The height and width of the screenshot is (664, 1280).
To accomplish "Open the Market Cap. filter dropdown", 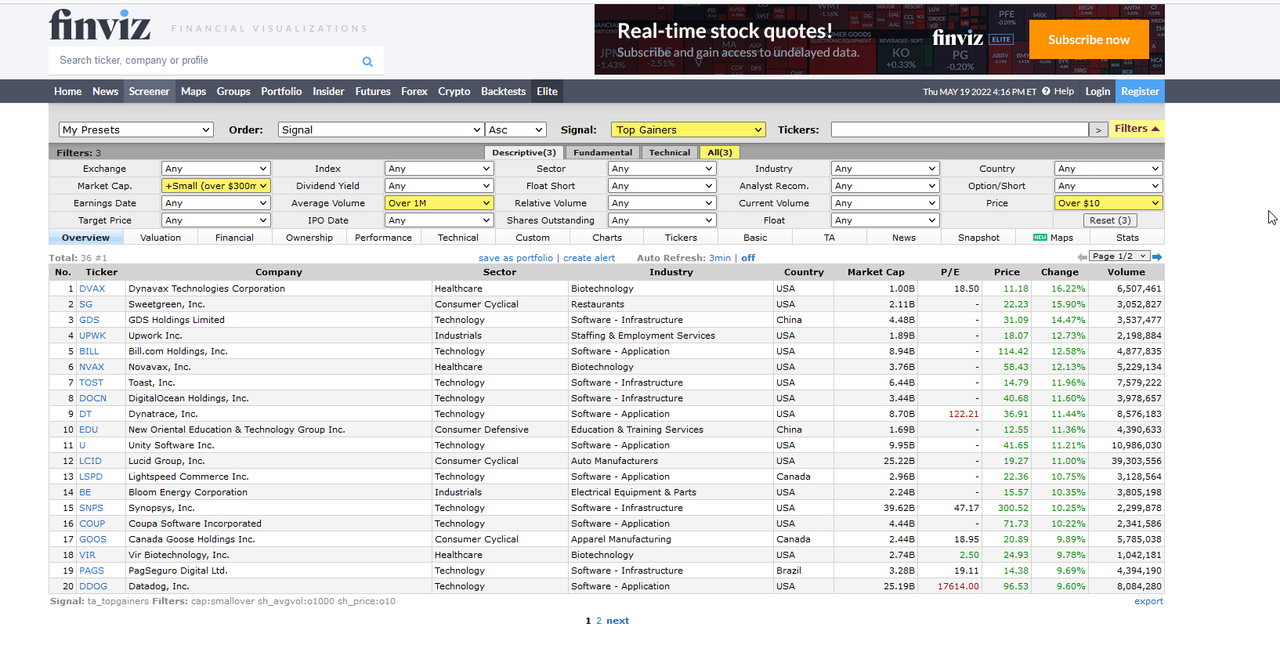I will (216, 186).
